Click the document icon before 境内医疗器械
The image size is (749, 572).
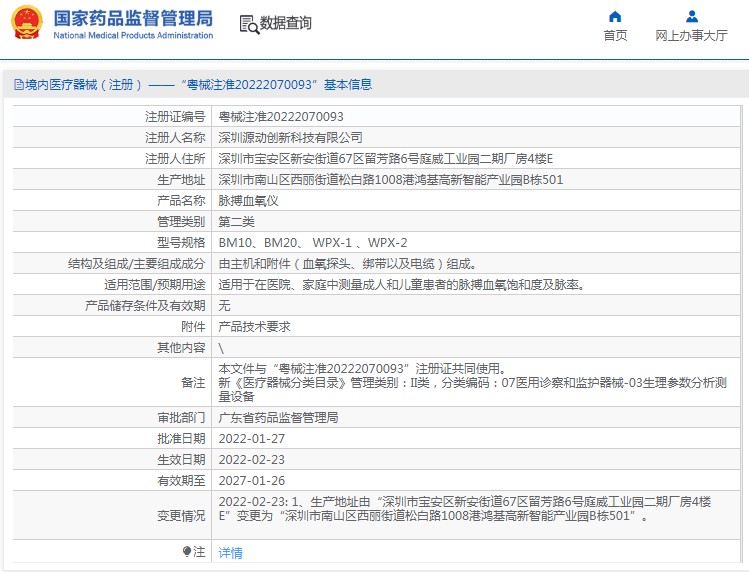tap(19, 85)
